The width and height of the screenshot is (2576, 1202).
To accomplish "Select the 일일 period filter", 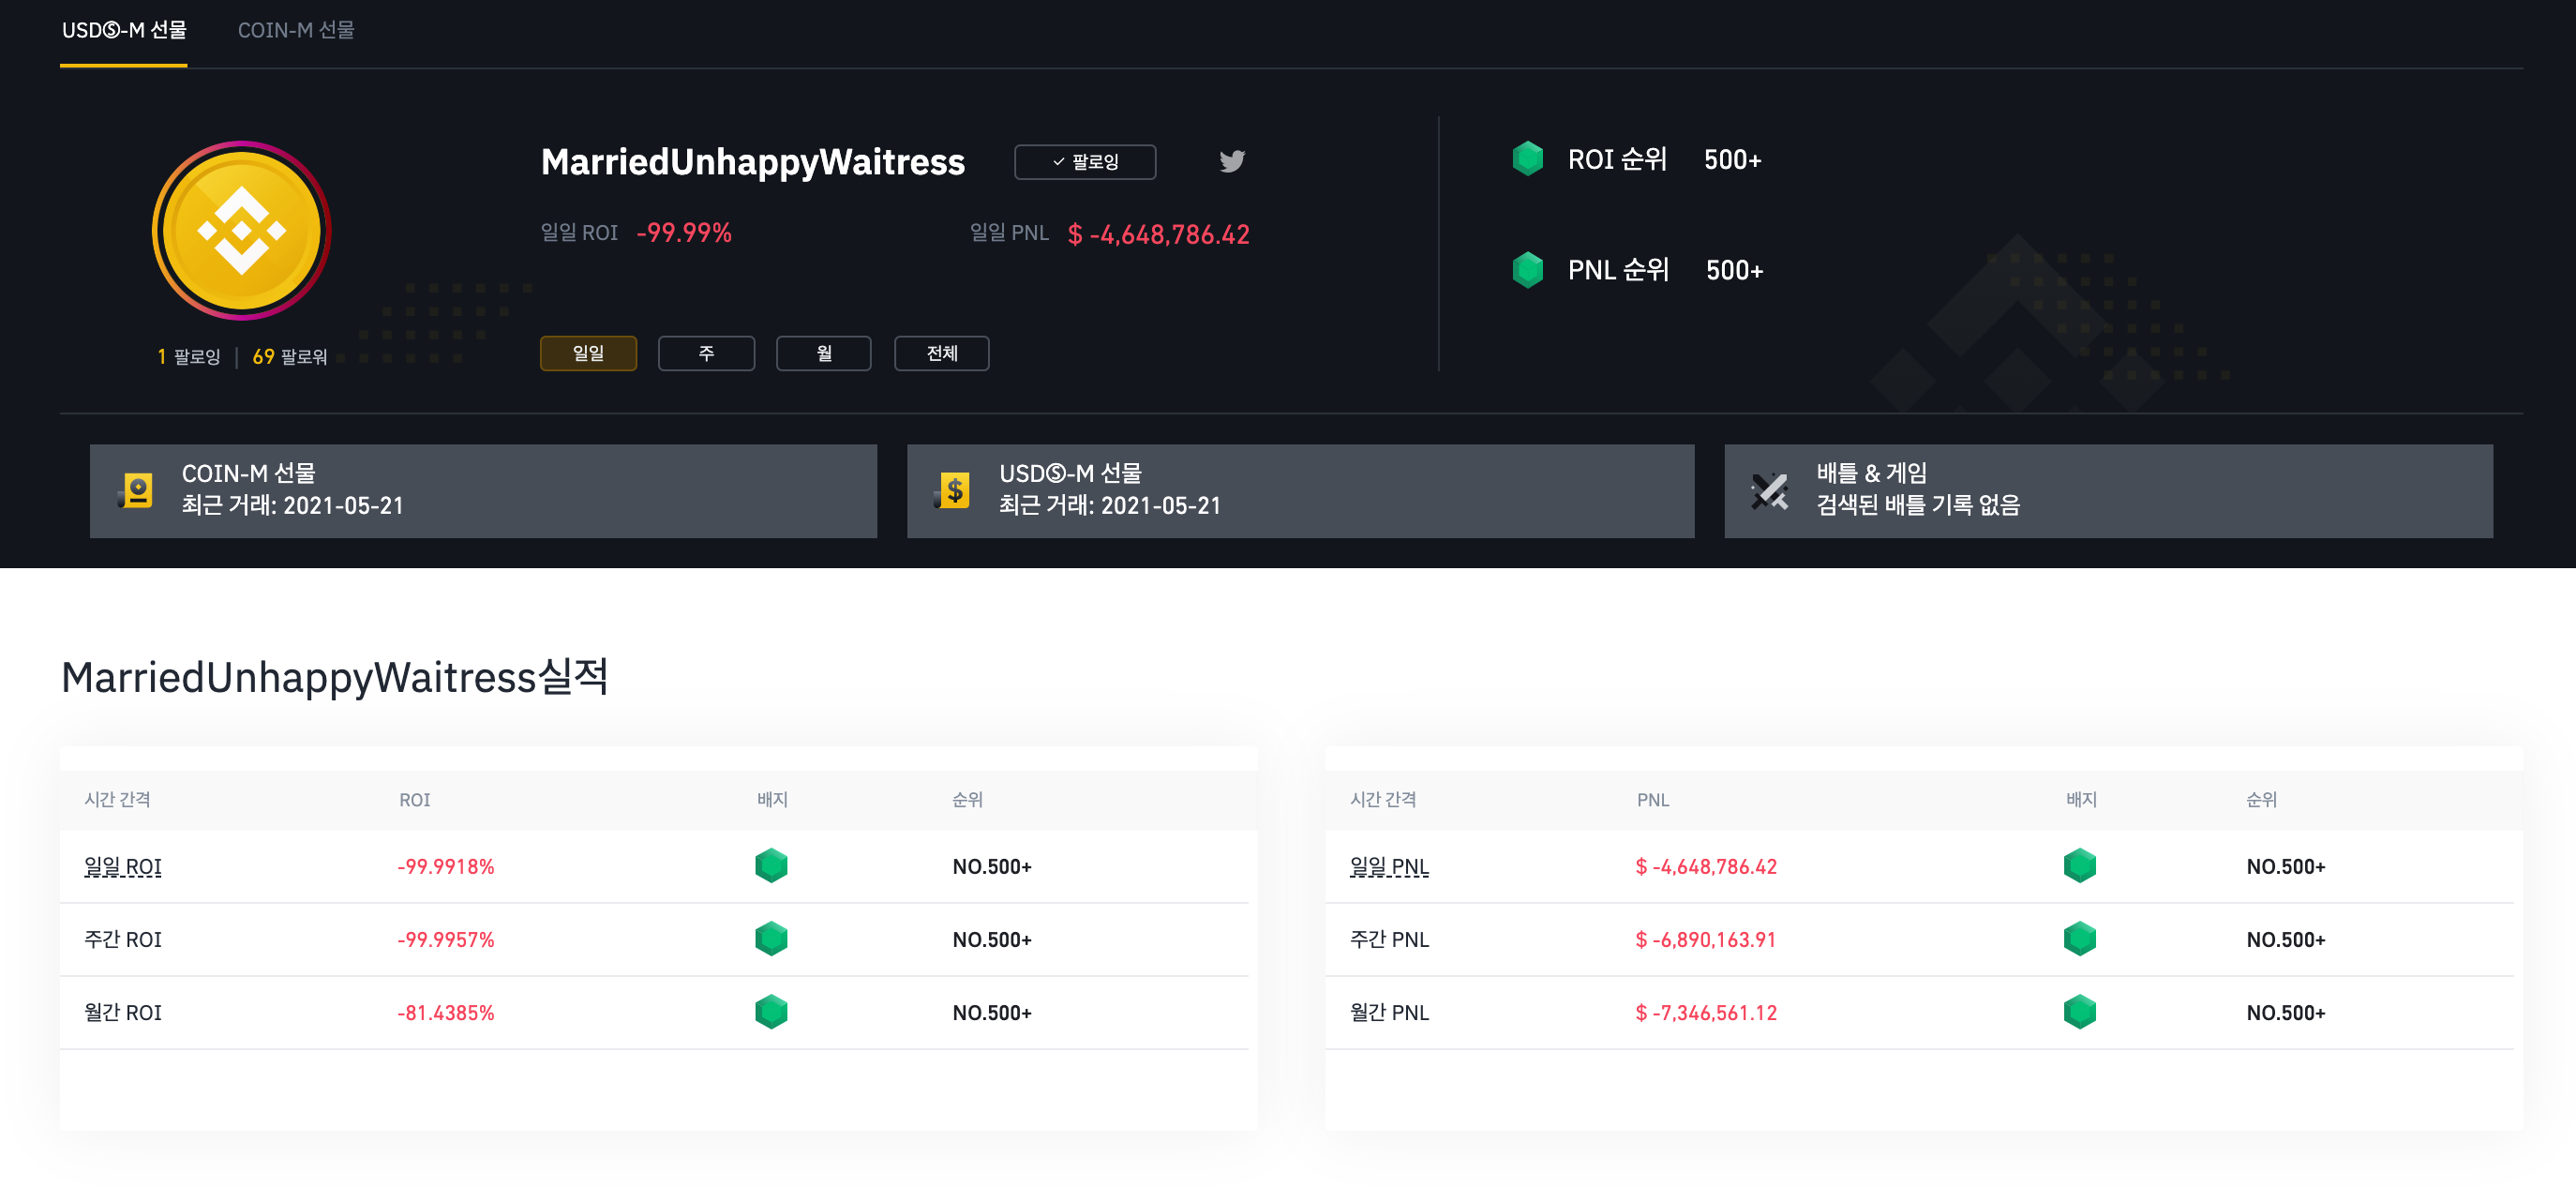I will click(x=588, y=354).
